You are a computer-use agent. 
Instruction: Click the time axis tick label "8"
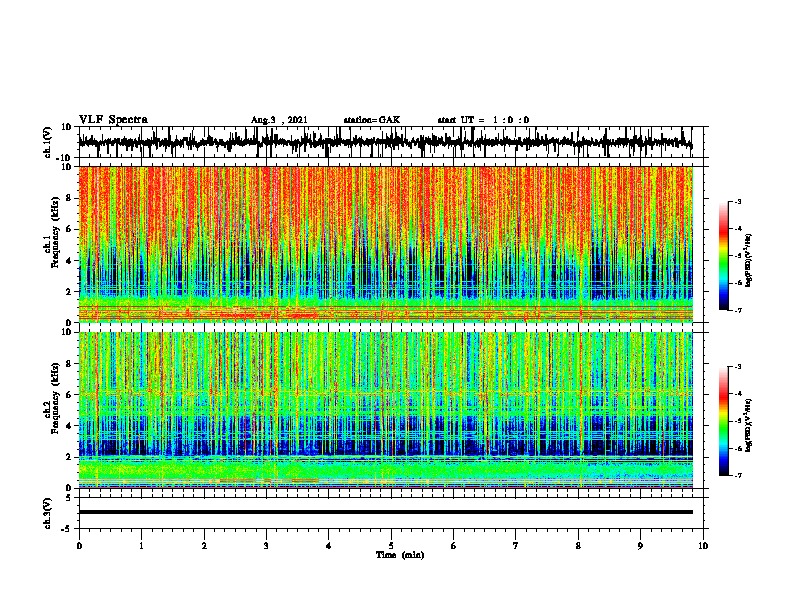578,546
